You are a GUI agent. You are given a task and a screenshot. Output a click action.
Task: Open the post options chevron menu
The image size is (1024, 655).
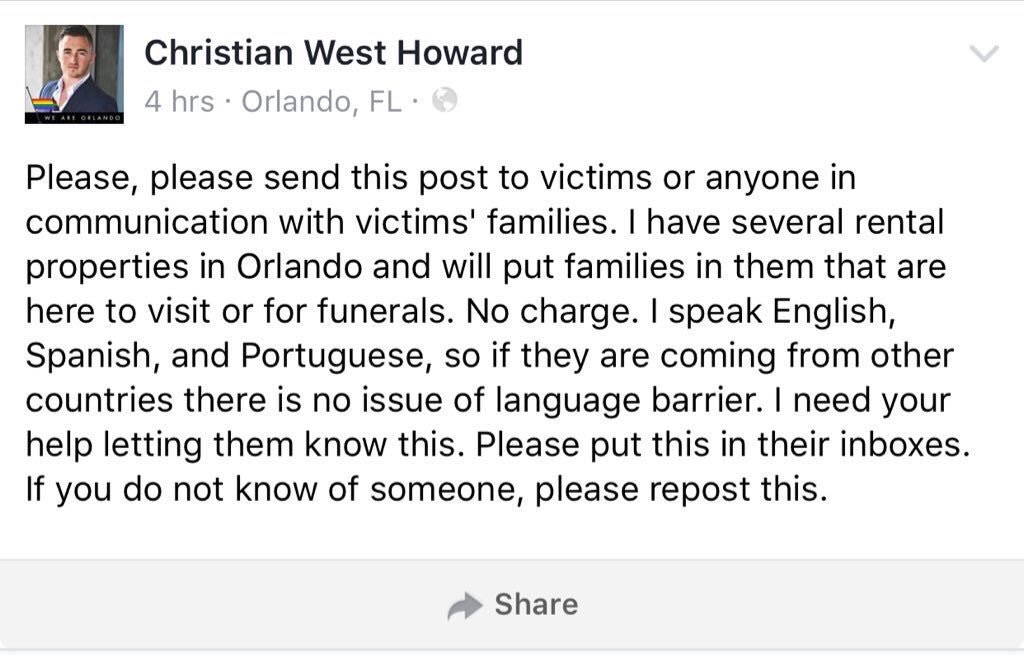click(985, 54)
